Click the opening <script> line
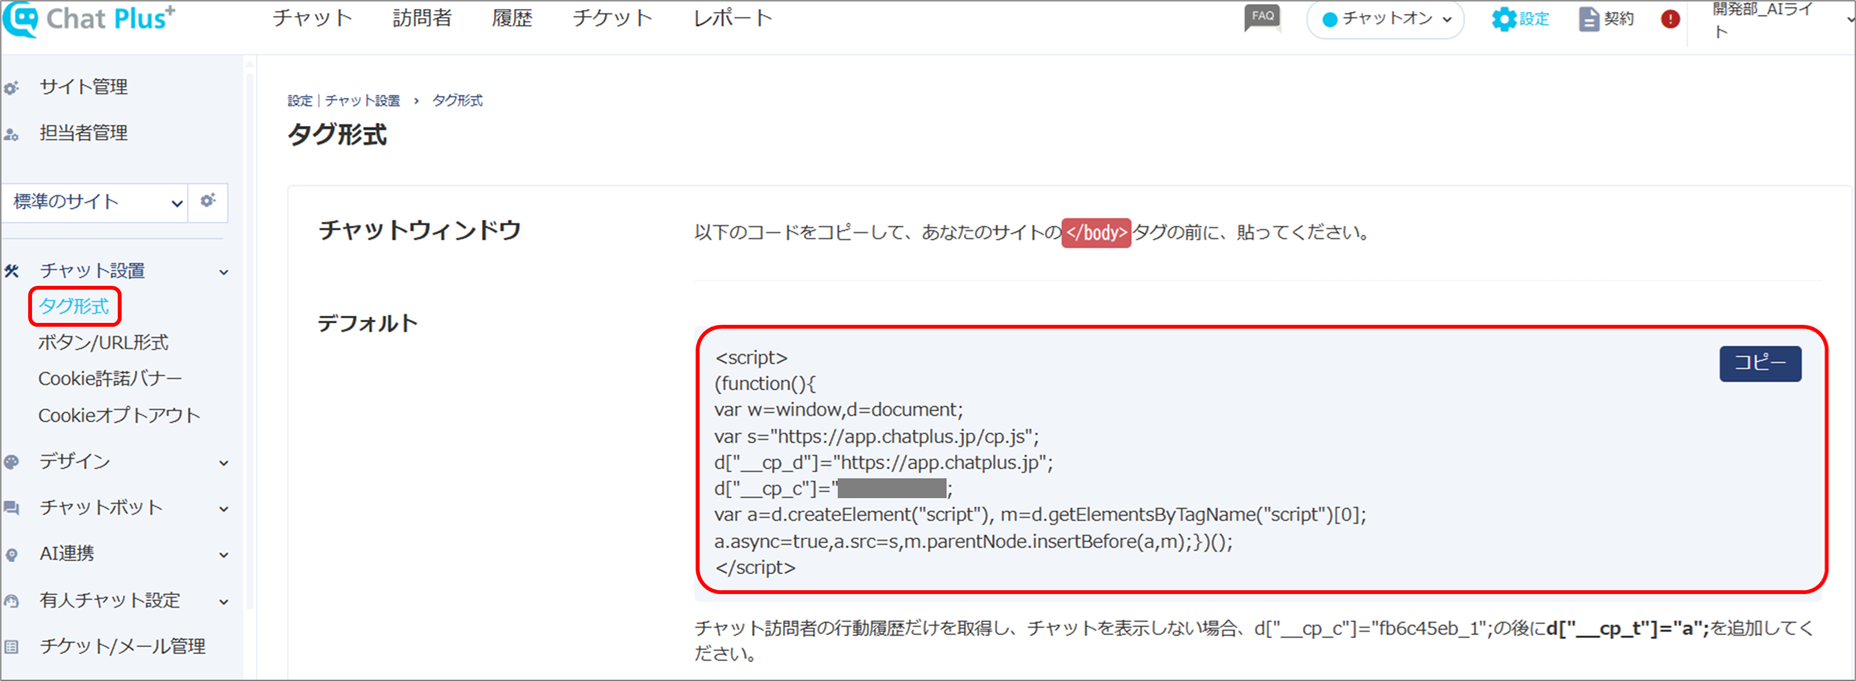Viewport: 1856px width, 681px height. pos(751,357)
